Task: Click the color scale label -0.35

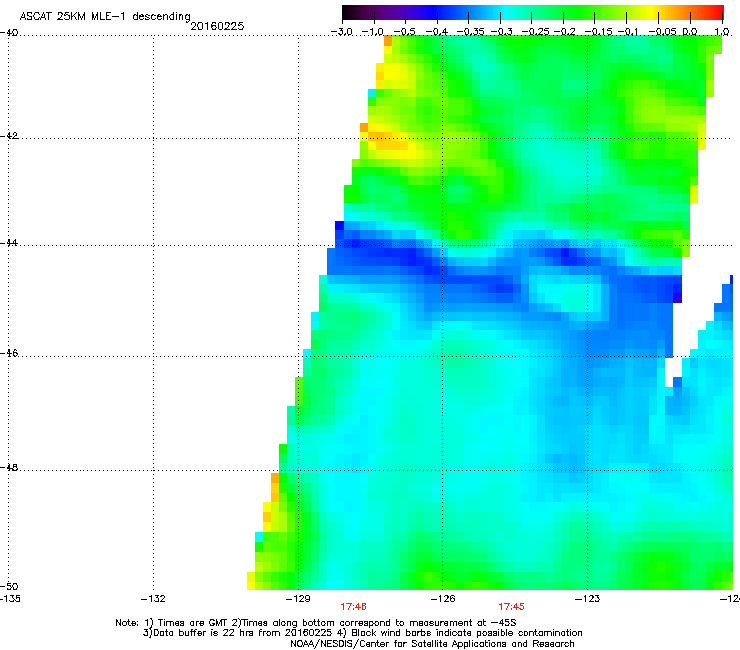Action: [468, 32]
